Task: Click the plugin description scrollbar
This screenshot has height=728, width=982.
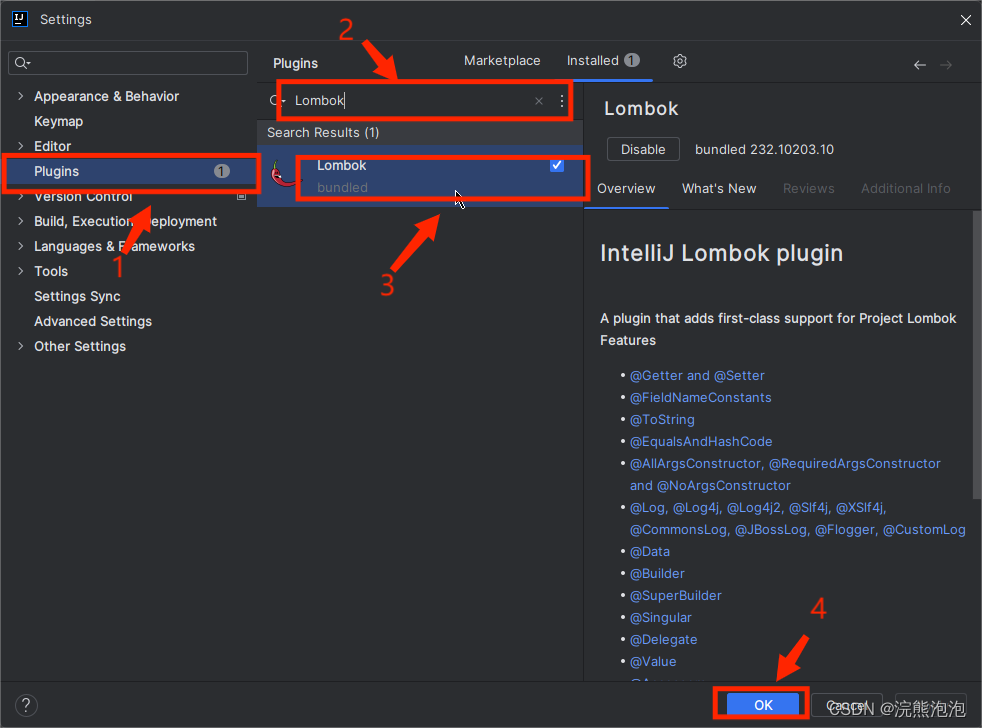Action: (976, 355)
